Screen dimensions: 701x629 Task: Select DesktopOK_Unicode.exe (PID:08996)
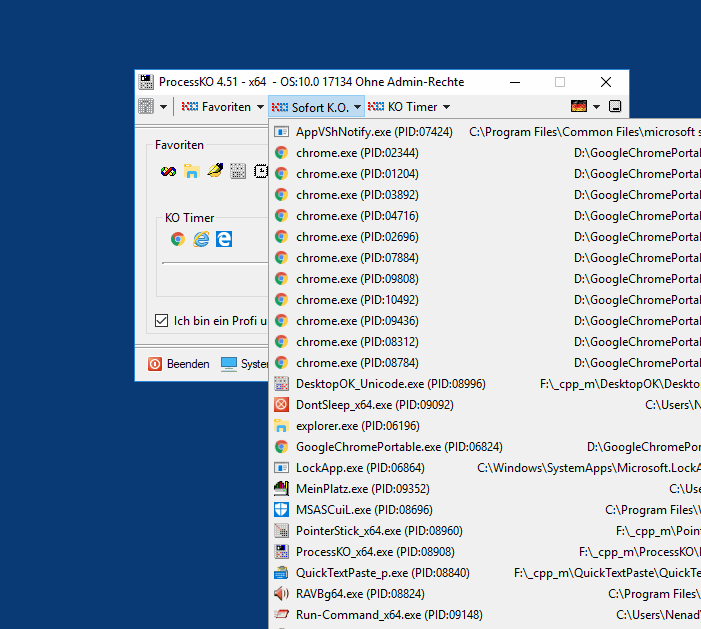[x=485, y=384]
